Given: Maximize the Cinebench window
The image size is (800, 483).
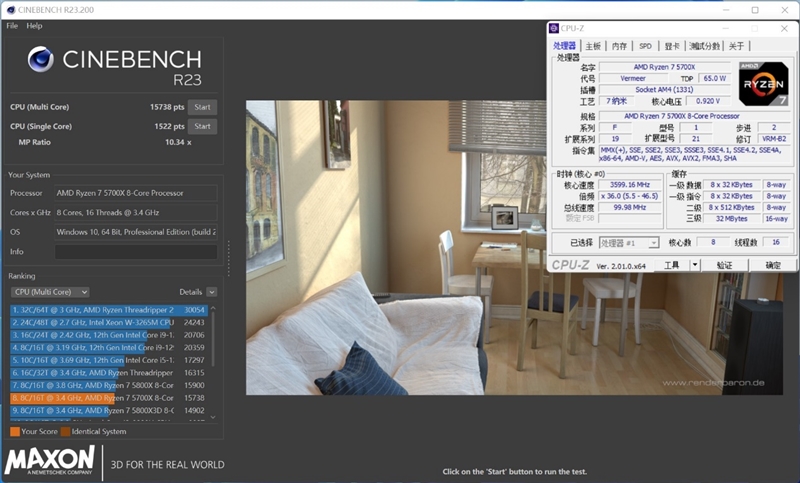Looking at the screenshot, I should click(x=755, y=10).
